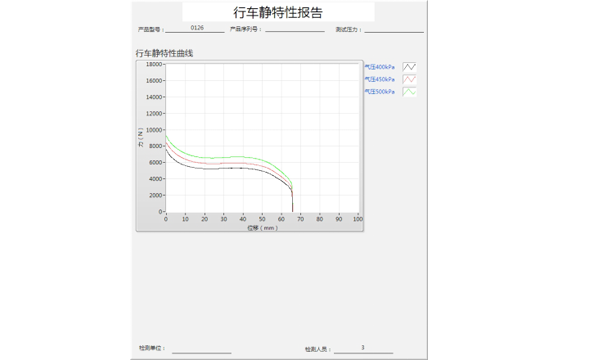Click the red plot icon for 气压450kPa
The width and height of the screenshot is (600, 360).
tap(409, 79)
